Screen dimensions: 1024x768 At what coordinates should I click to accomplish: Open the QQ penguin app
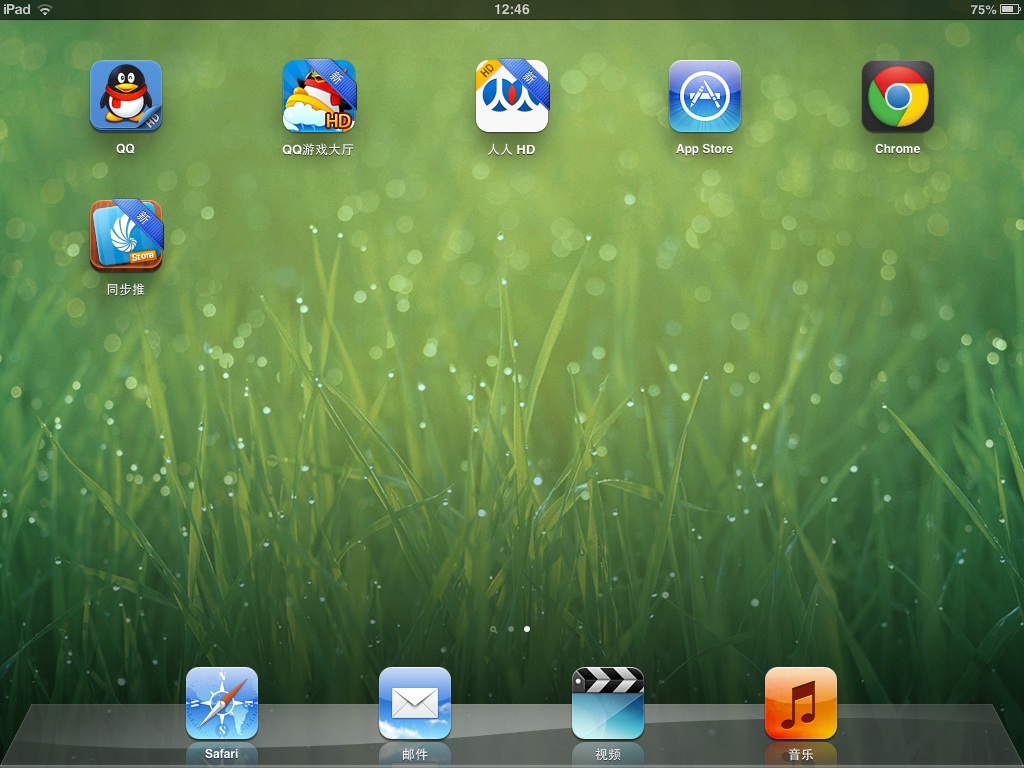[125, 96]
